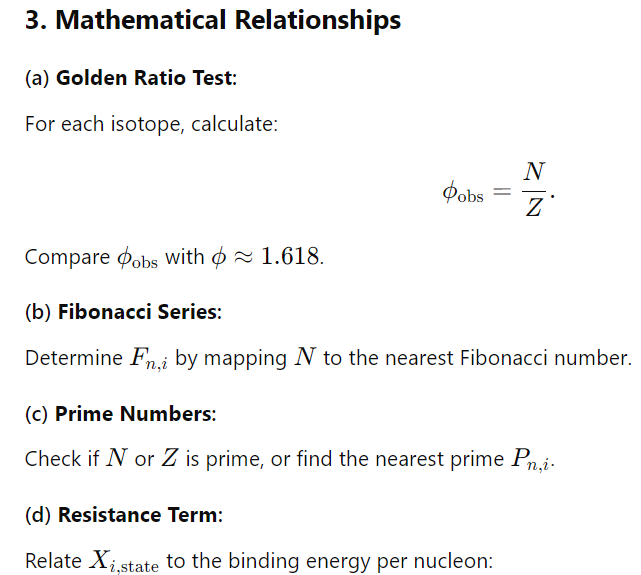
Task: Click the phi-obs equals N over Z equation
Action: click(498, 189)
